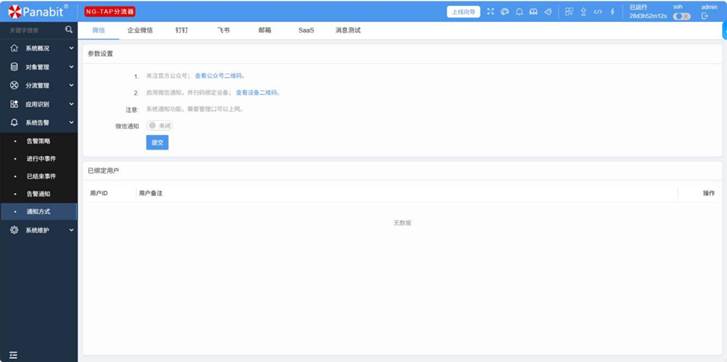Open 告警策略 in sidebar submenu

click(39, 141)
